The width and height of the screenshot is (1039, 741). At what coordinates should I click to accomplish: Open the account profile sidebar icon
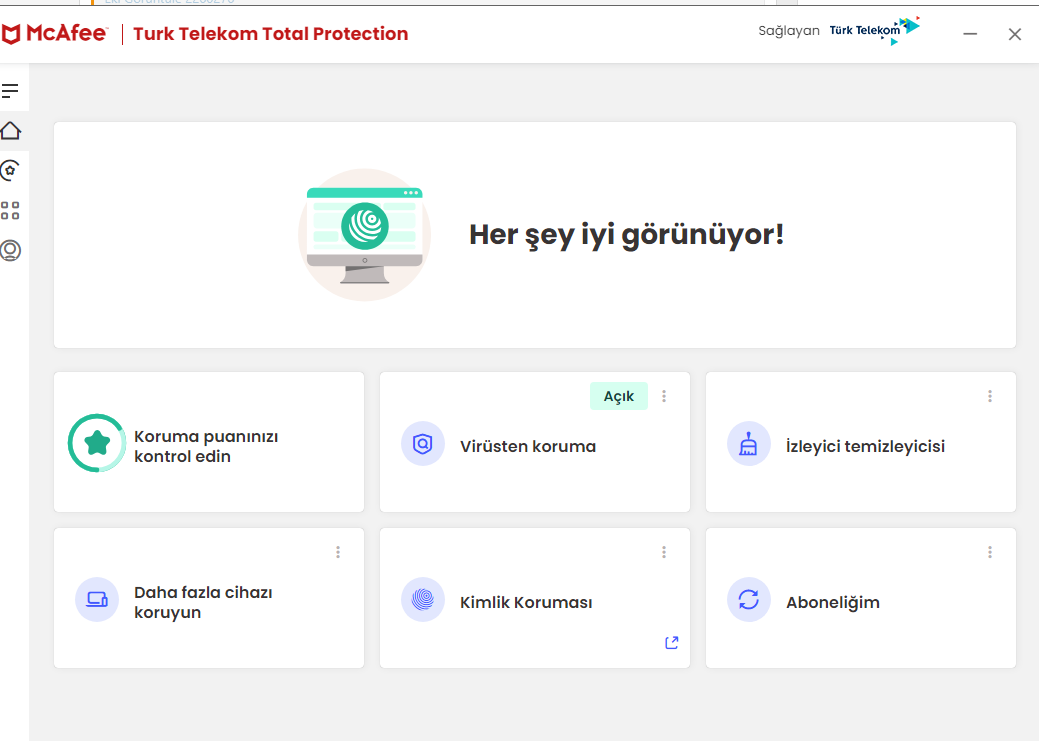tap(10, 251)
